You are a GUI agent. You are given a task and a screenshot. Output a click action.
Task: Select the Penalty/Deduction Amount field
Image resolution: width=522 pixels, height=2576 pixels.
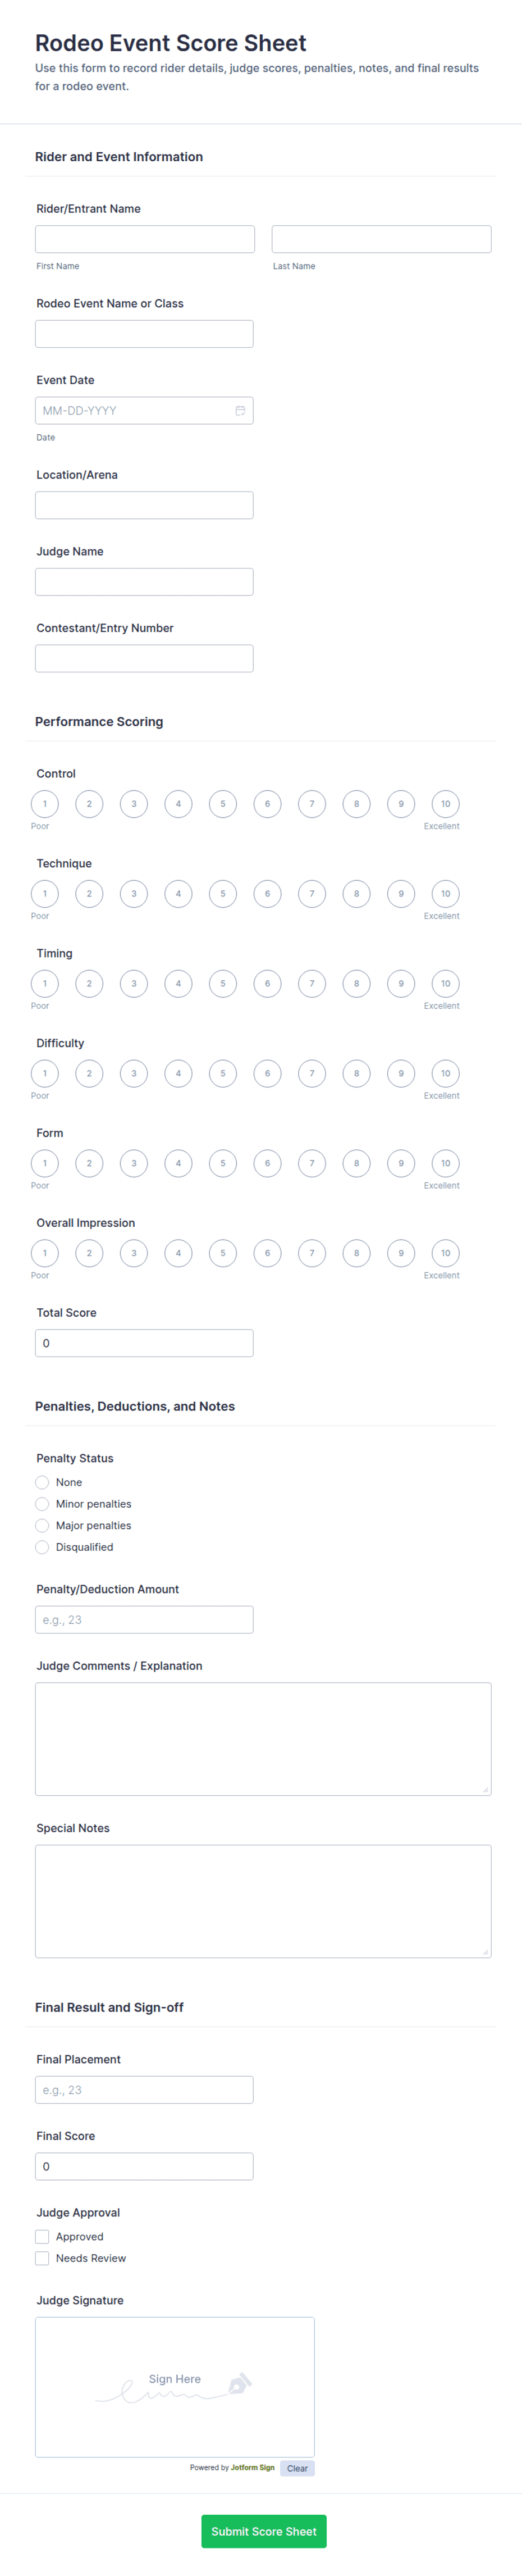pos(144,1620)
